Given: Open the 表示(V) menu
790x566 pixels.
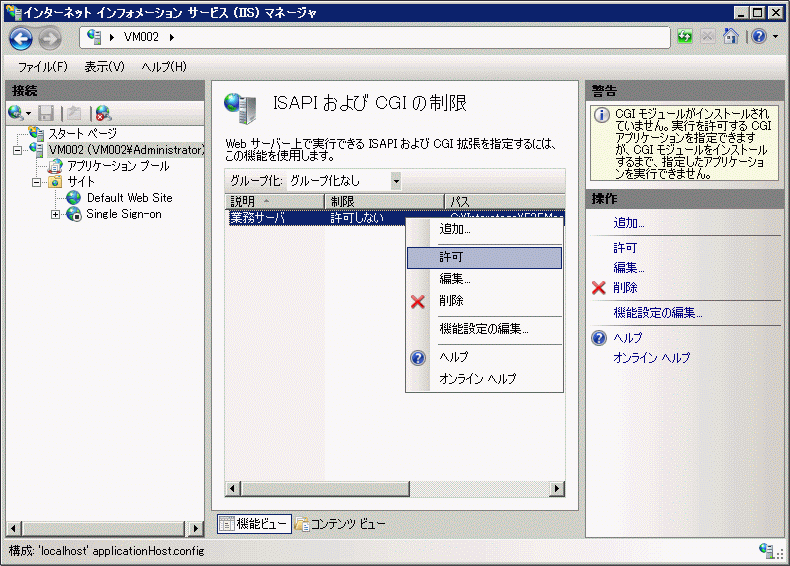Looking at the screenshot, I should 104,67.
